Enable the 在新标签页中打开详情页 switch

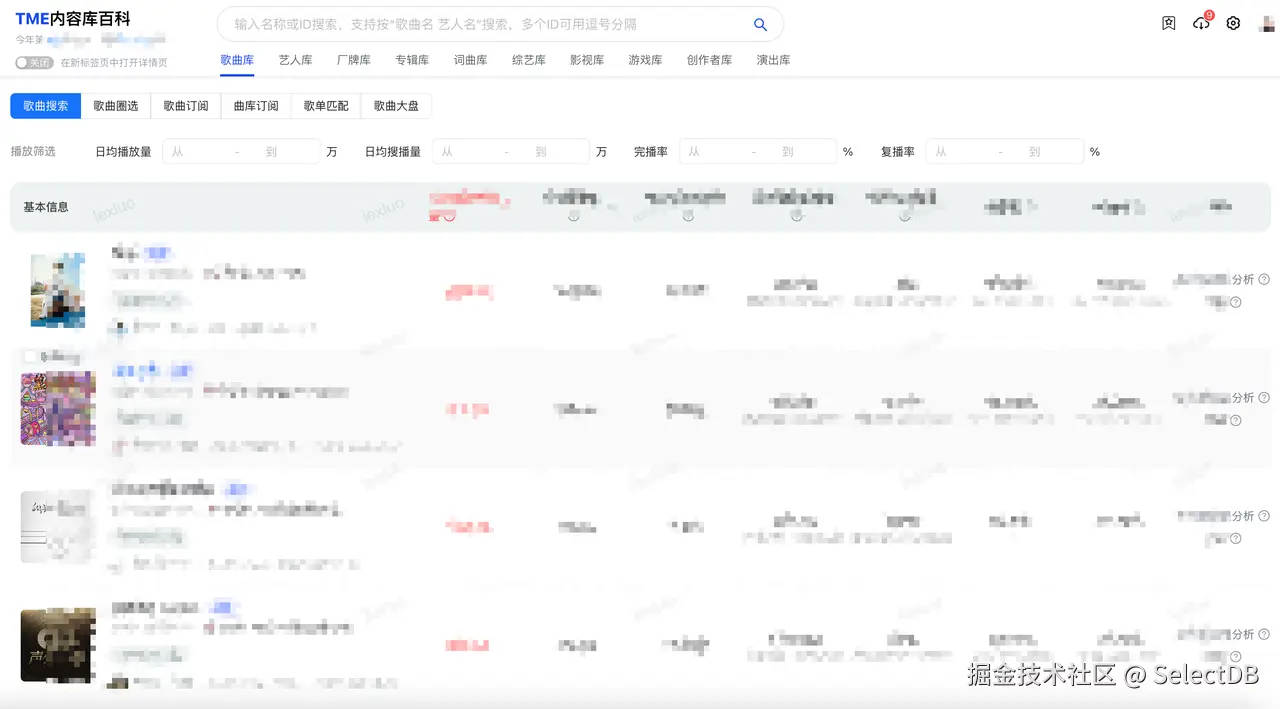(x=35, y=62)
